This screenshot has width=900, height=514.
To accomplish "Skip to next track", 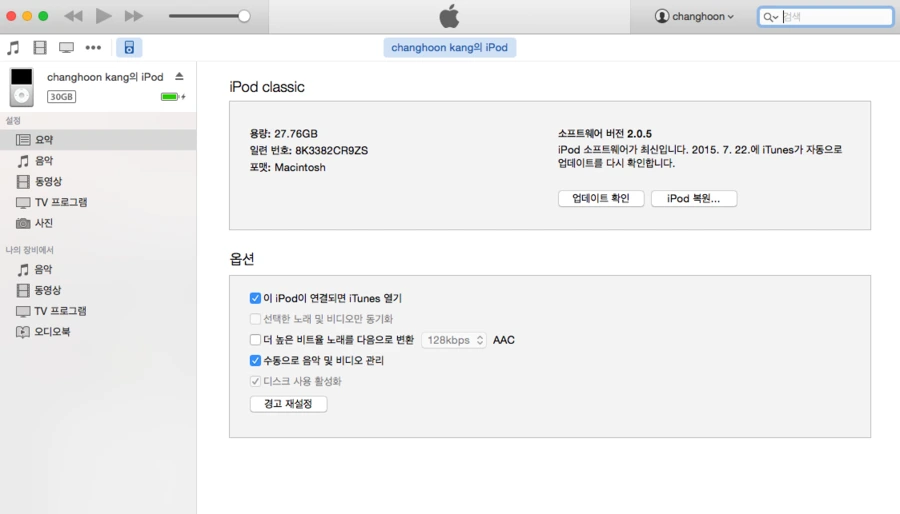I will point(134,16).
